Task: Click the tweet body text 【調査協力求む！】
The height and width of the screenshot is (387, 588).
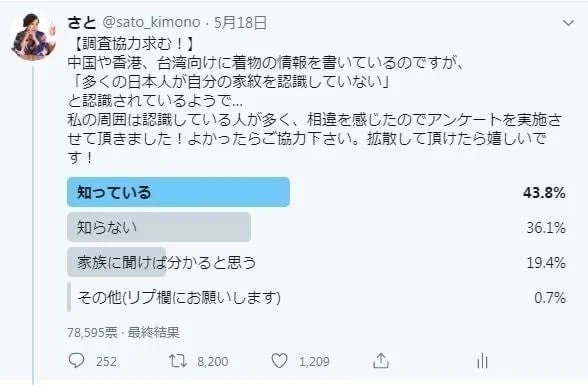Action: [x=131, y=44]
